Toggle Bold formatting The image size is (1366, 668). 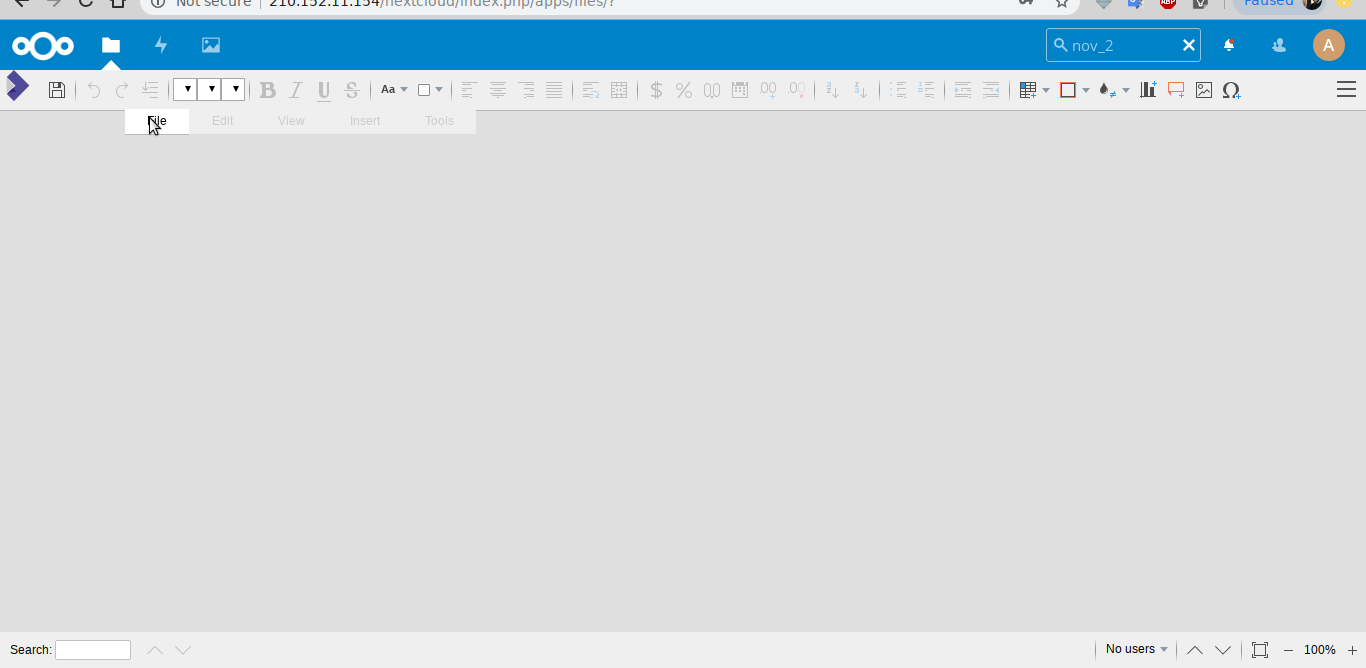click(267, 90)
